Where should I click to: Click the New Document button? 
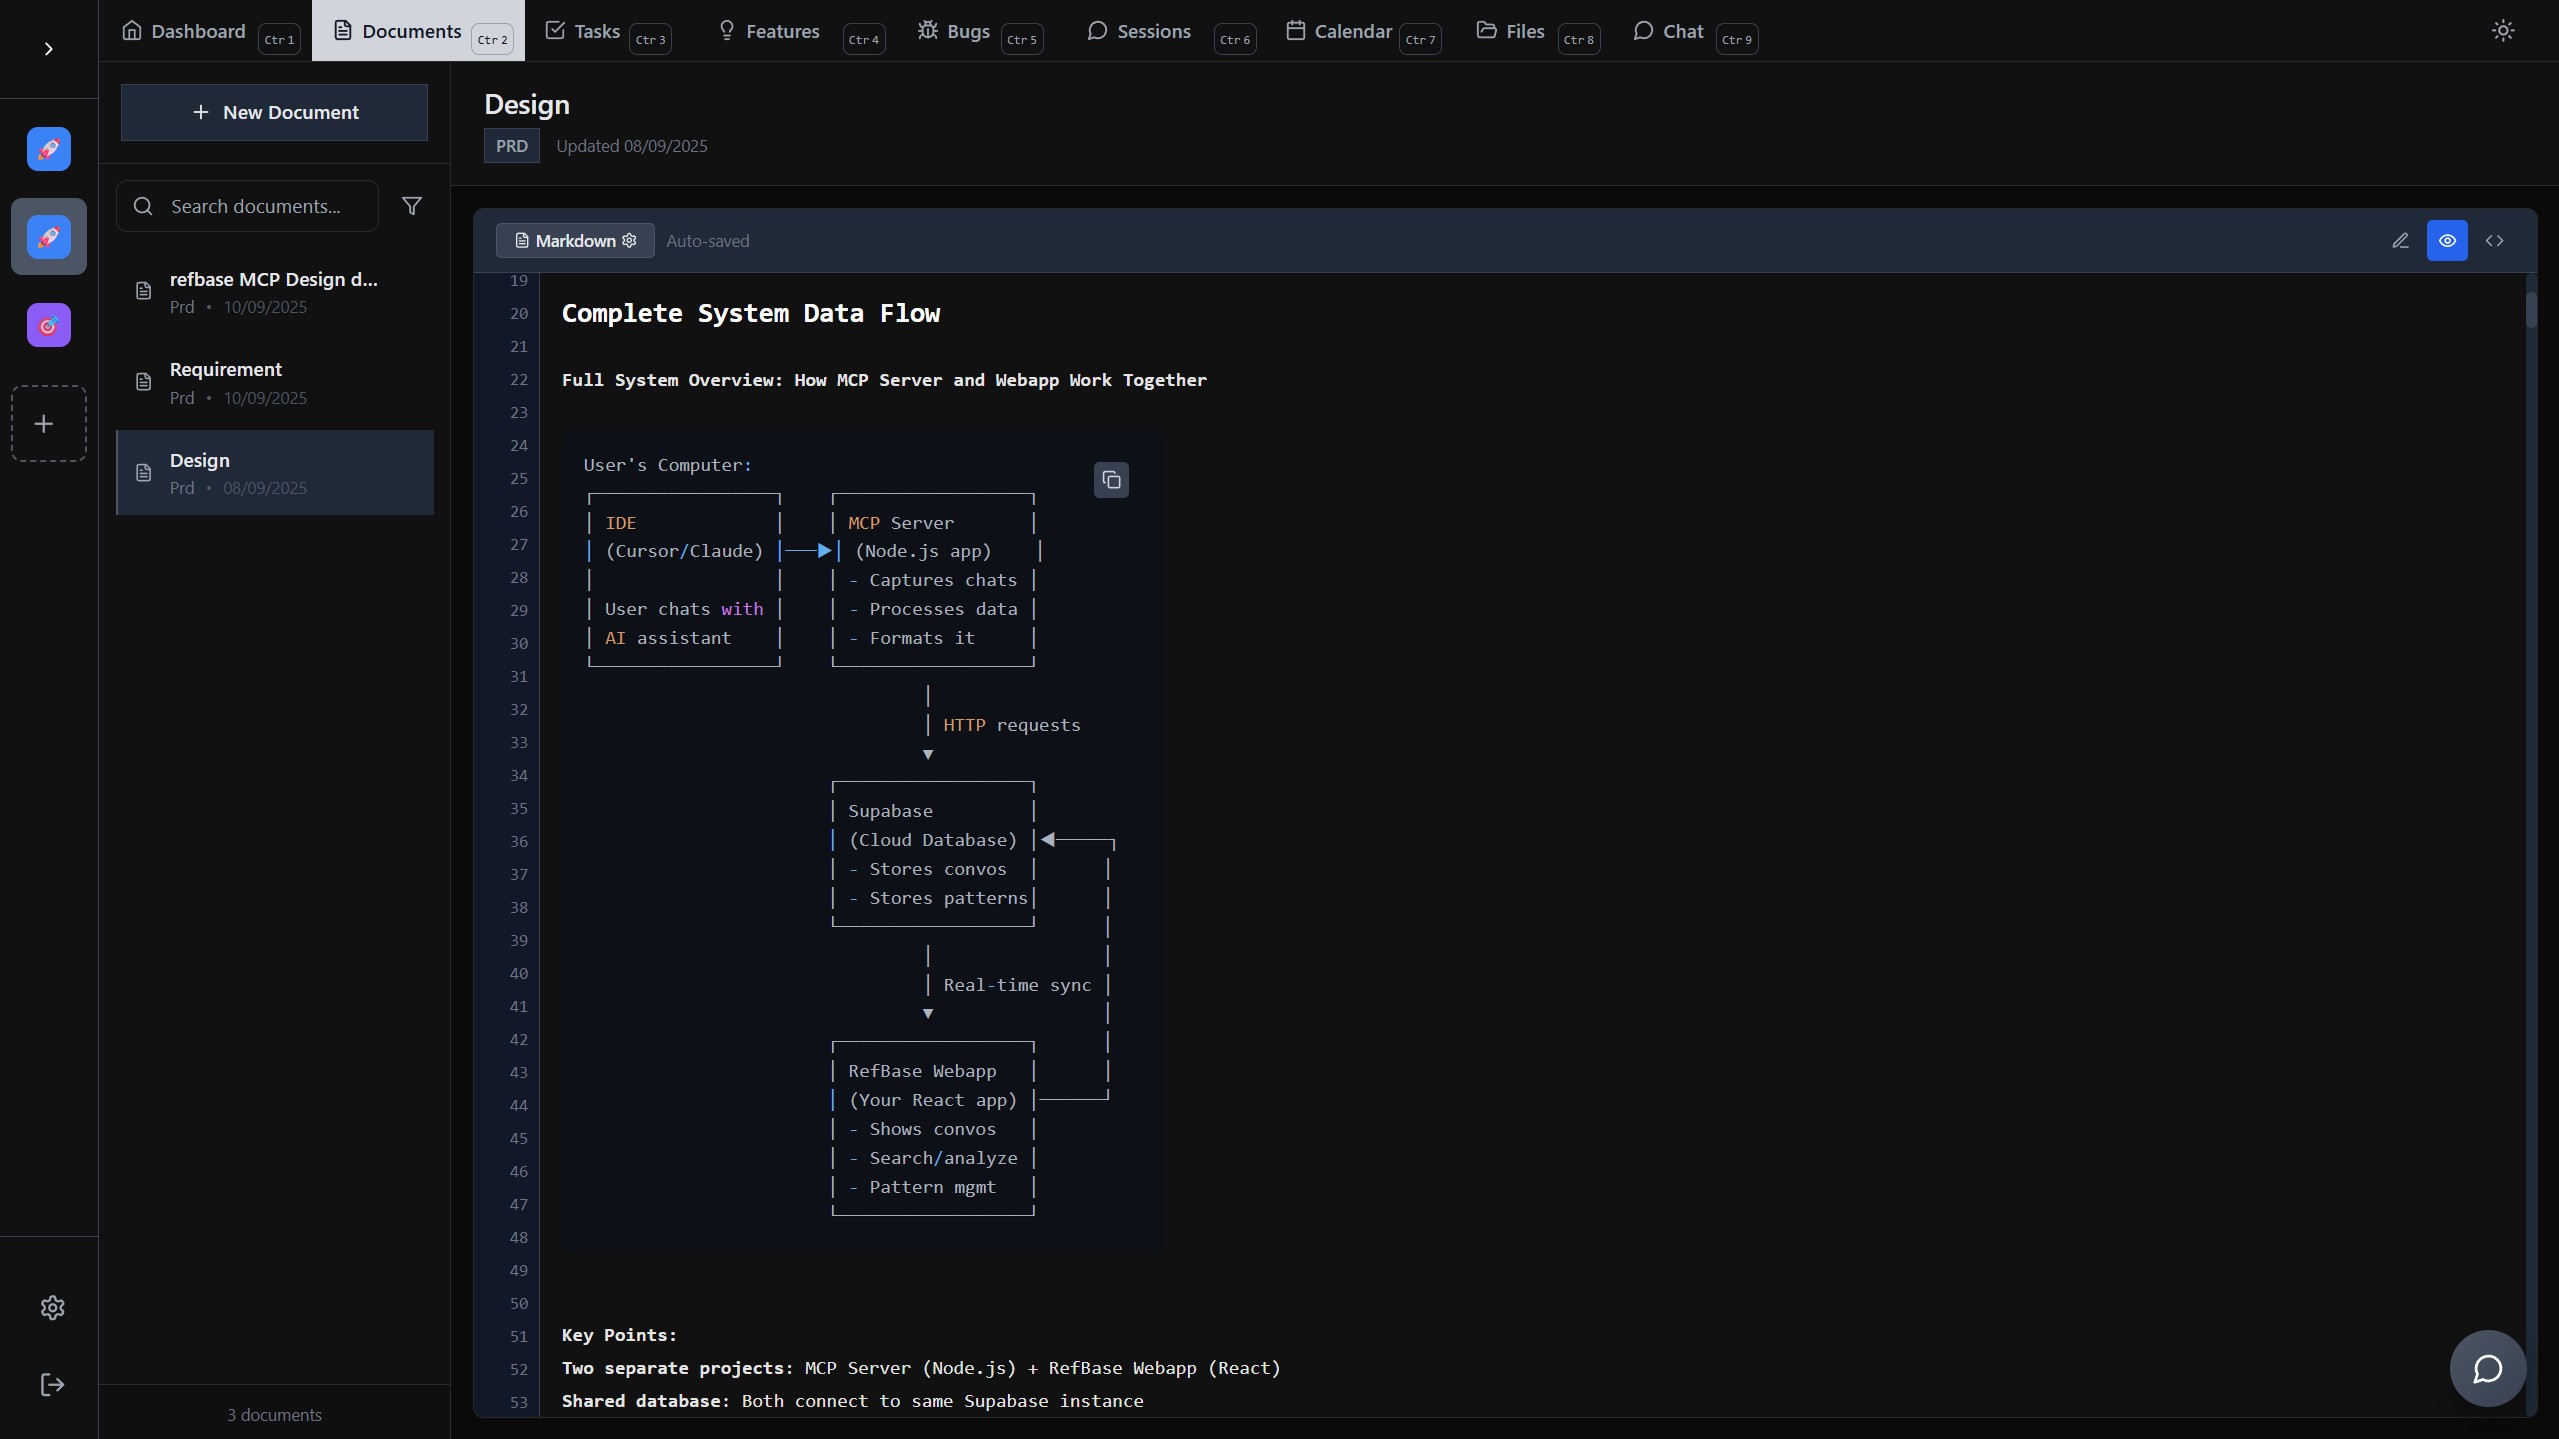point(274,112)
